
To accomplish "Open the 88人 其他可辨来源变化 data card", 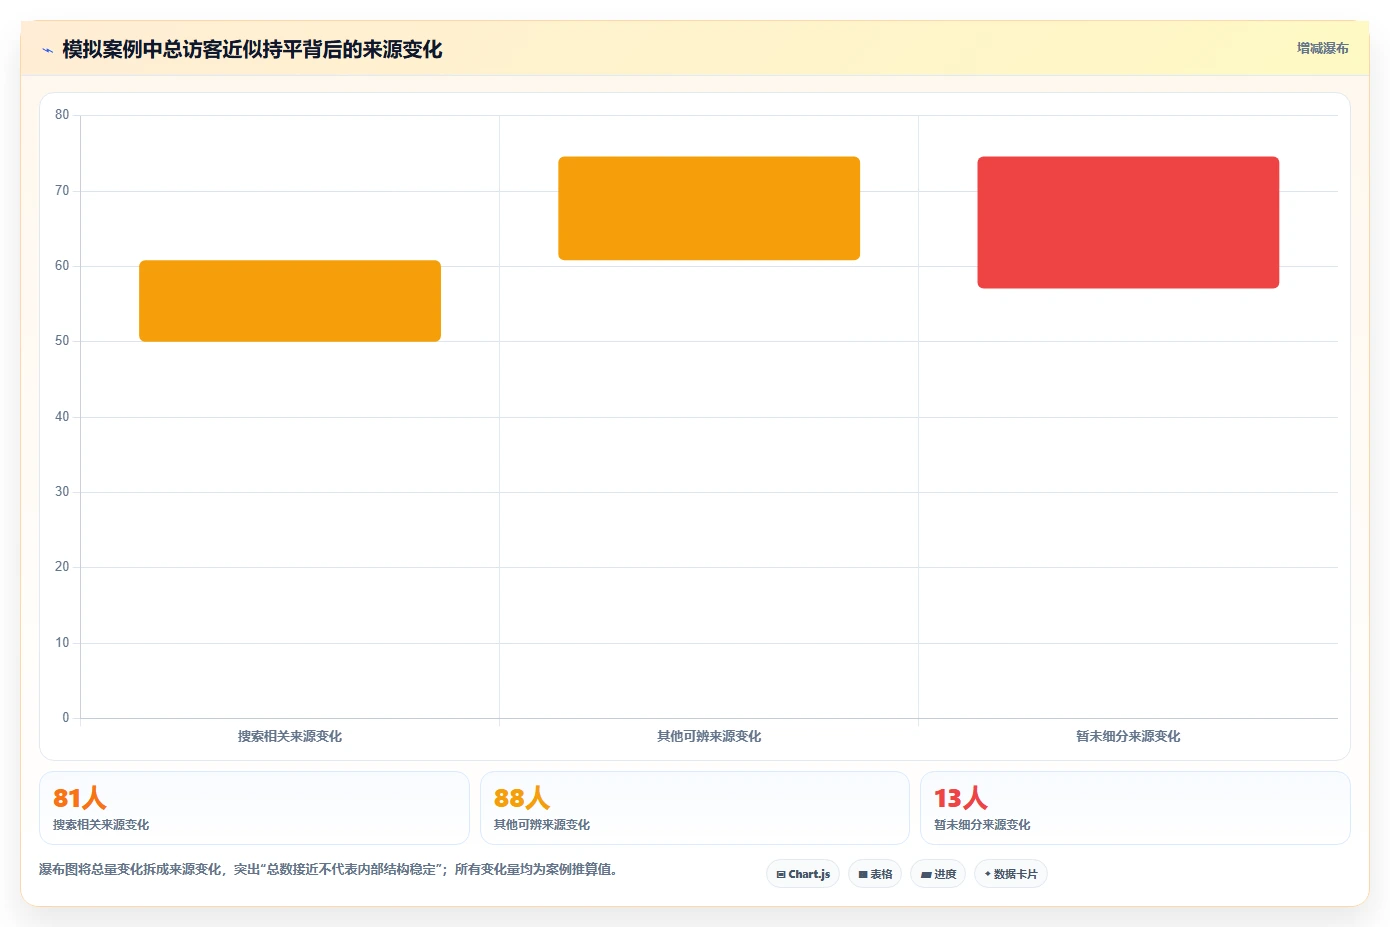I will click(x=694, y=808).
